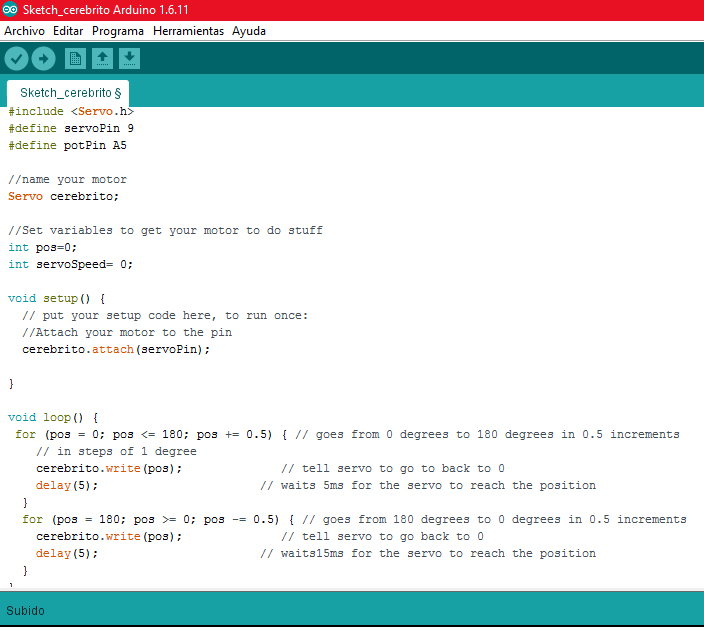This screenshot has width=704, height=627.
Task: Click the '#include <Servo.h>' line
Action: click(x=71, y=111)
